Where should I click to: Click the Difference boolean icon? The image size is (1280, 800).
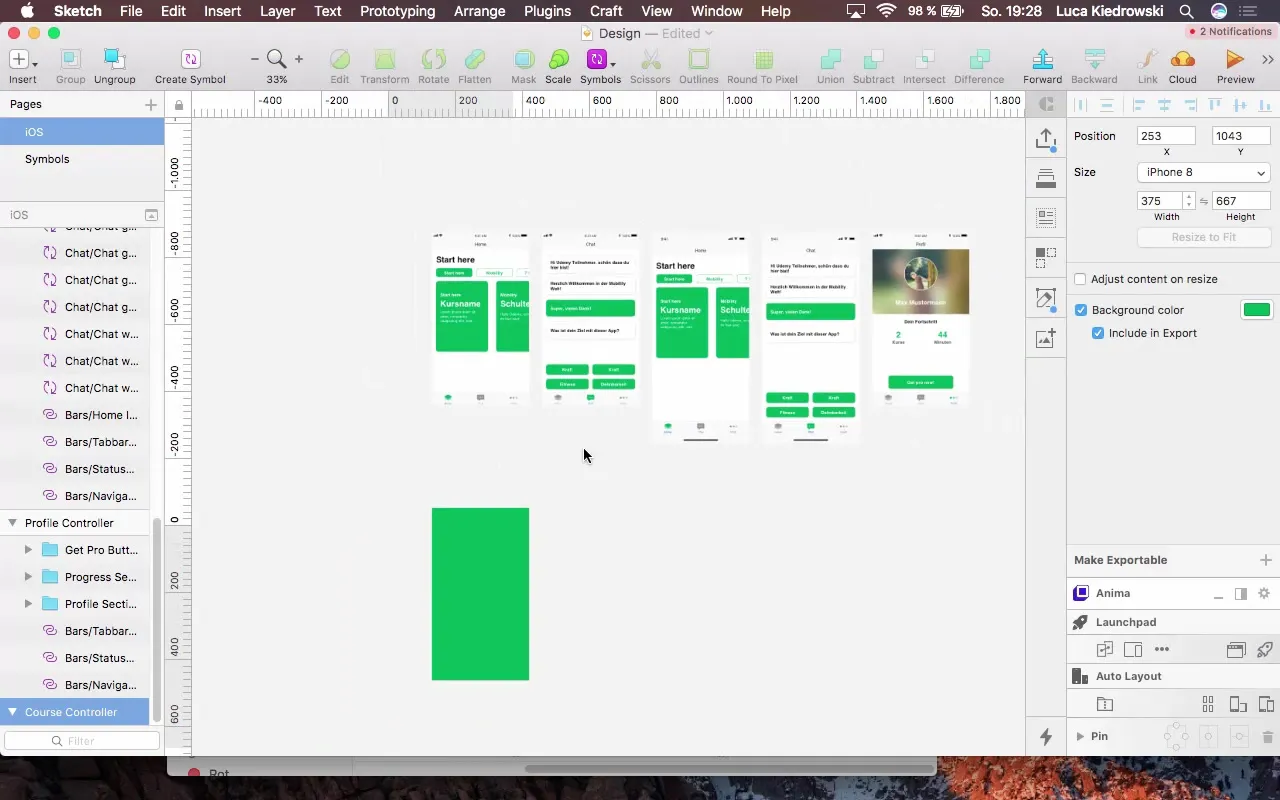pos(979,59)
